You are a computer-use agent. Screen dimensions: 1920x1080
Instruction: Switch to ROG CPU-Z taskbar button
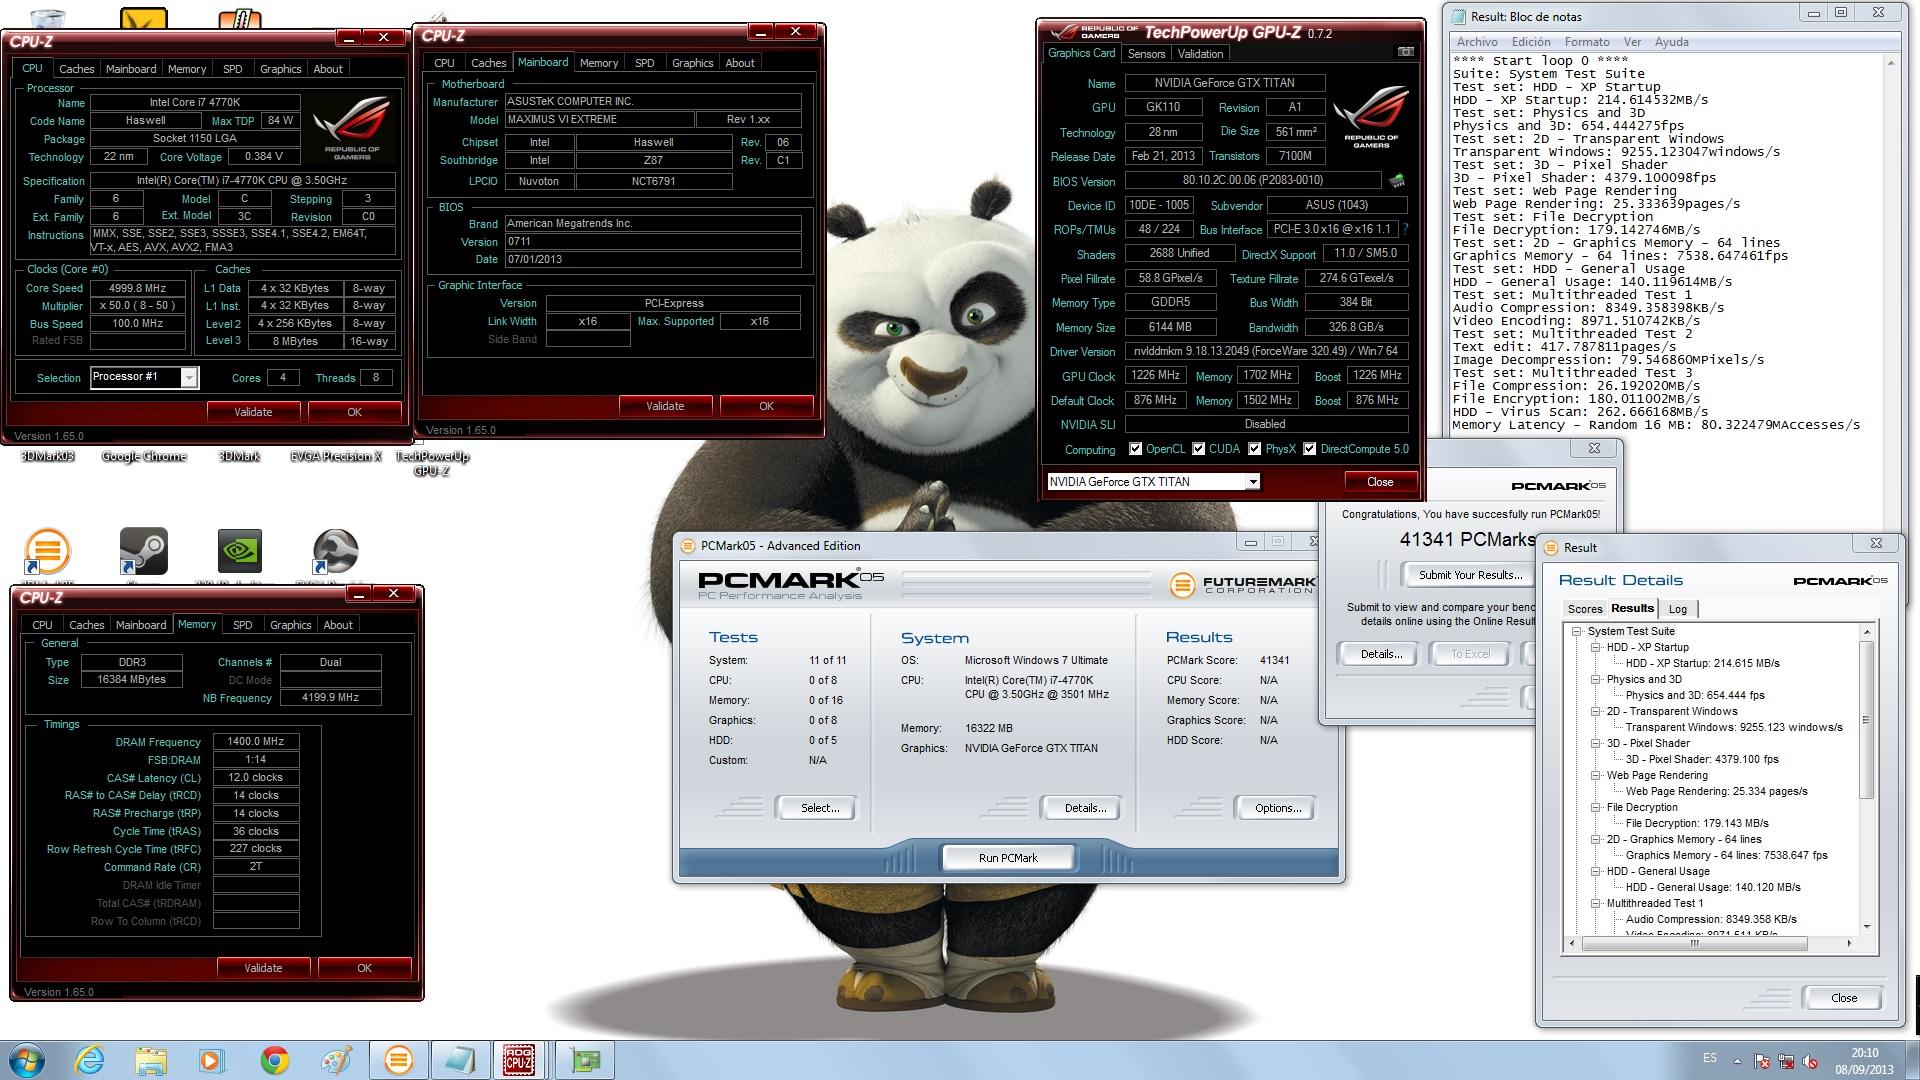point(518,1060)
